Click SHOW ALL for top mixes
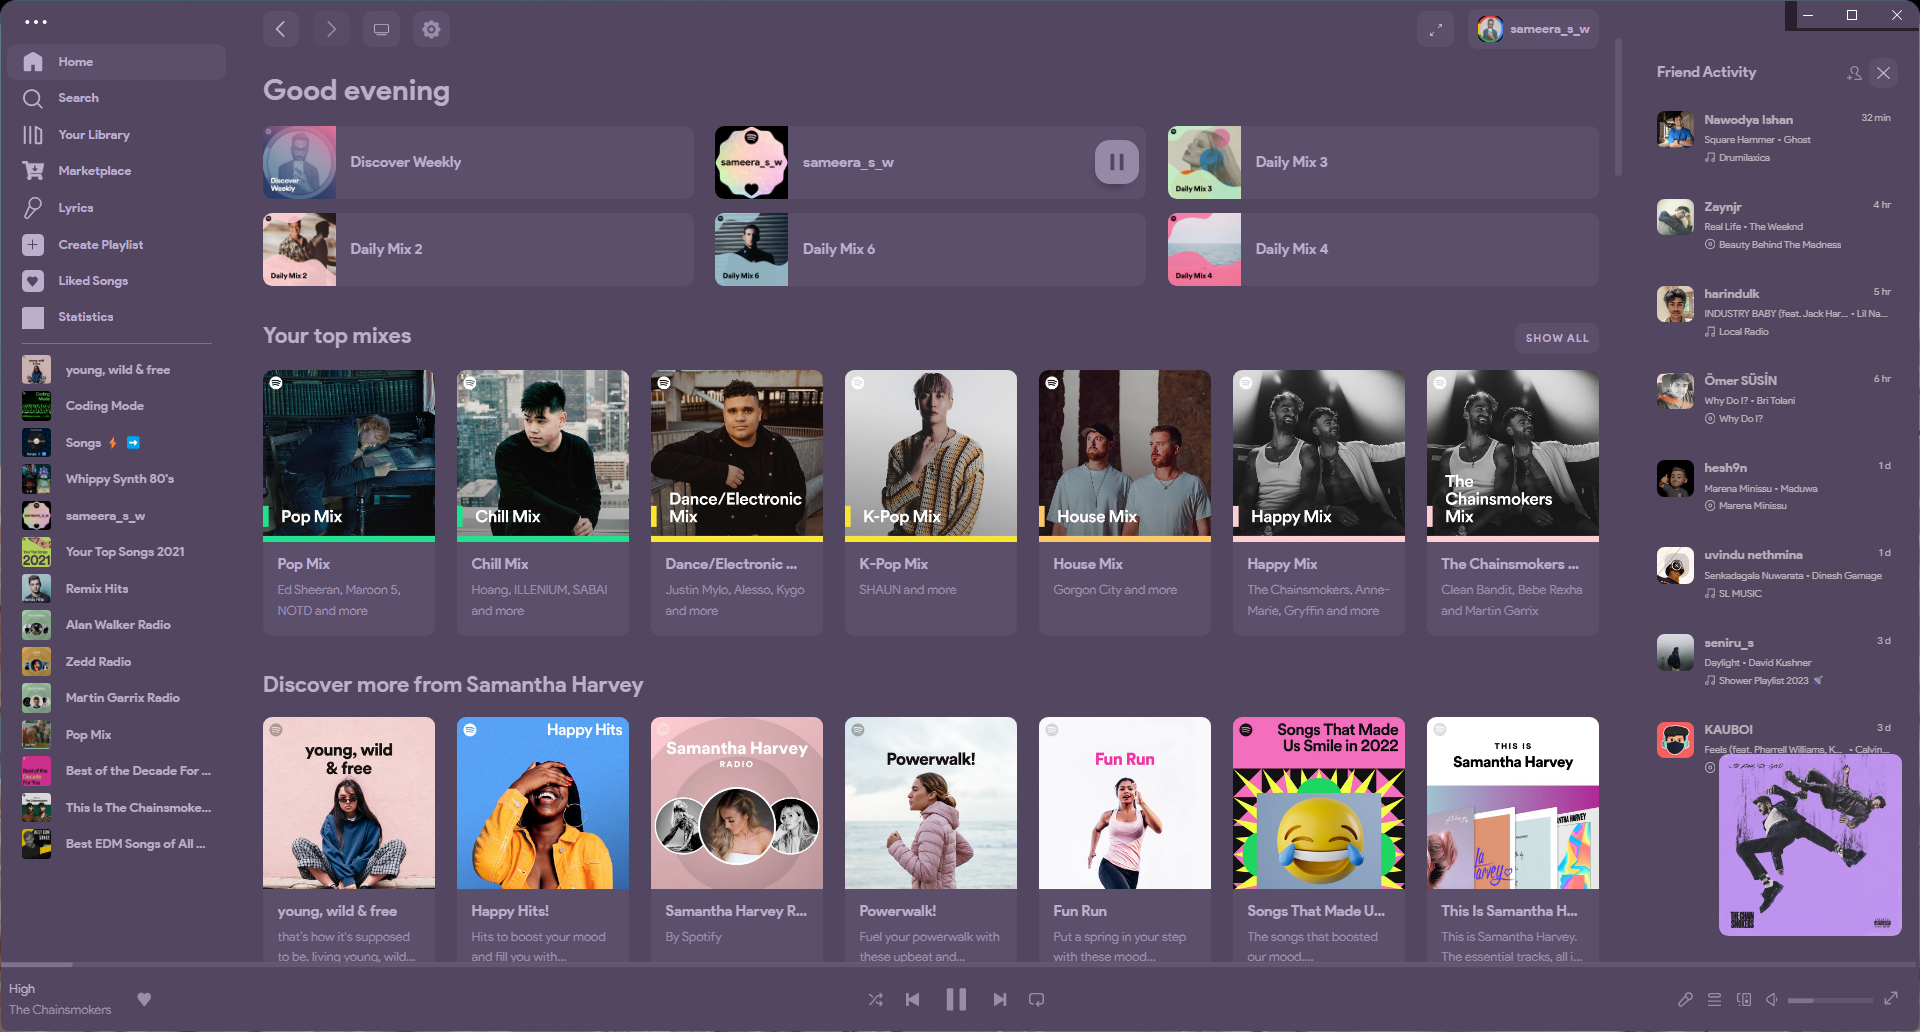Image resolution: width=1920 pixels, height=1032 pixels. (x=1557, y=338)
